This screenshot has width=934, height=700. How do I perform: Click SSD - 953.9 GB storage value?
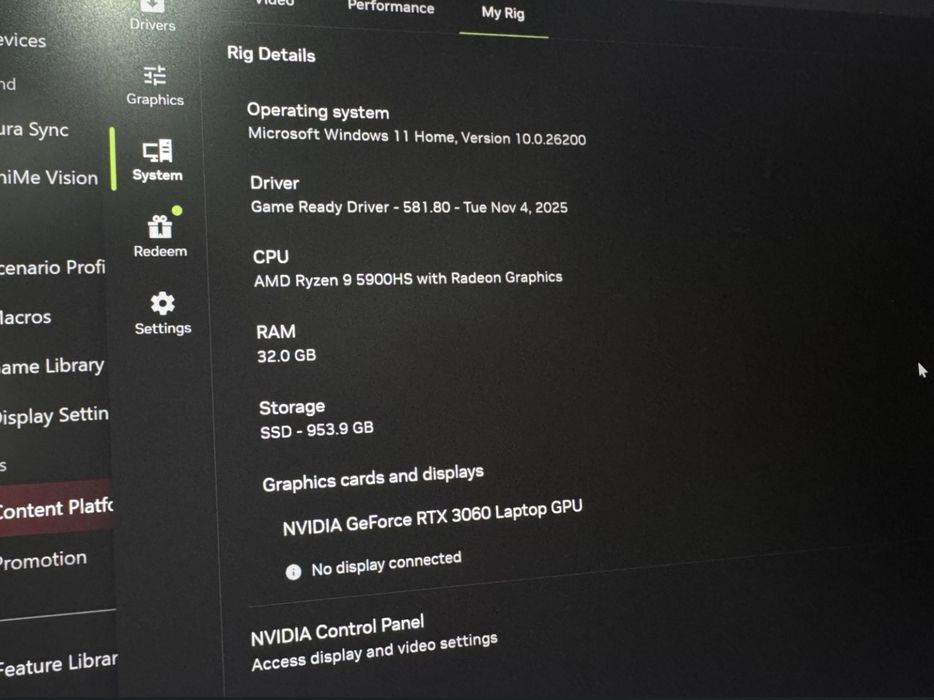(x=317, y=430)
